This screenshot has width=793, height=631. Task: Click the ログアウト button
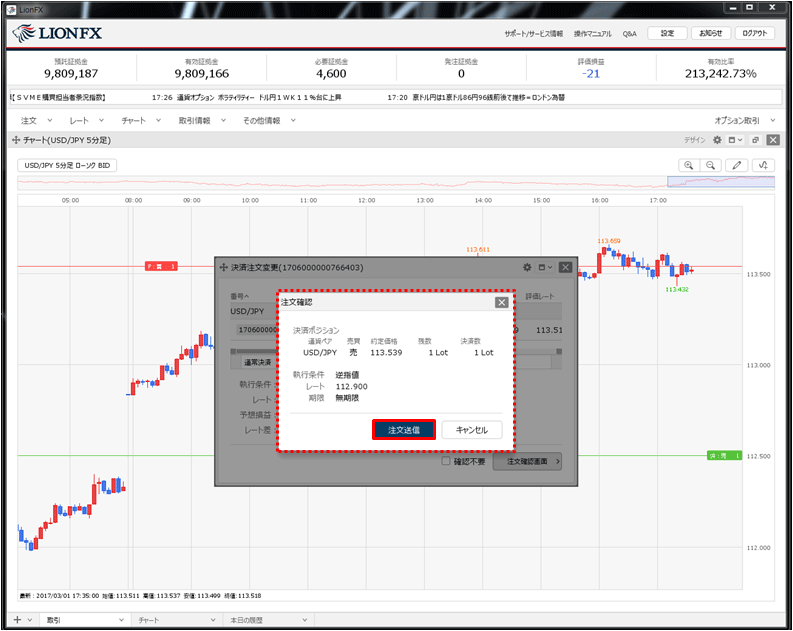point(755,33)
